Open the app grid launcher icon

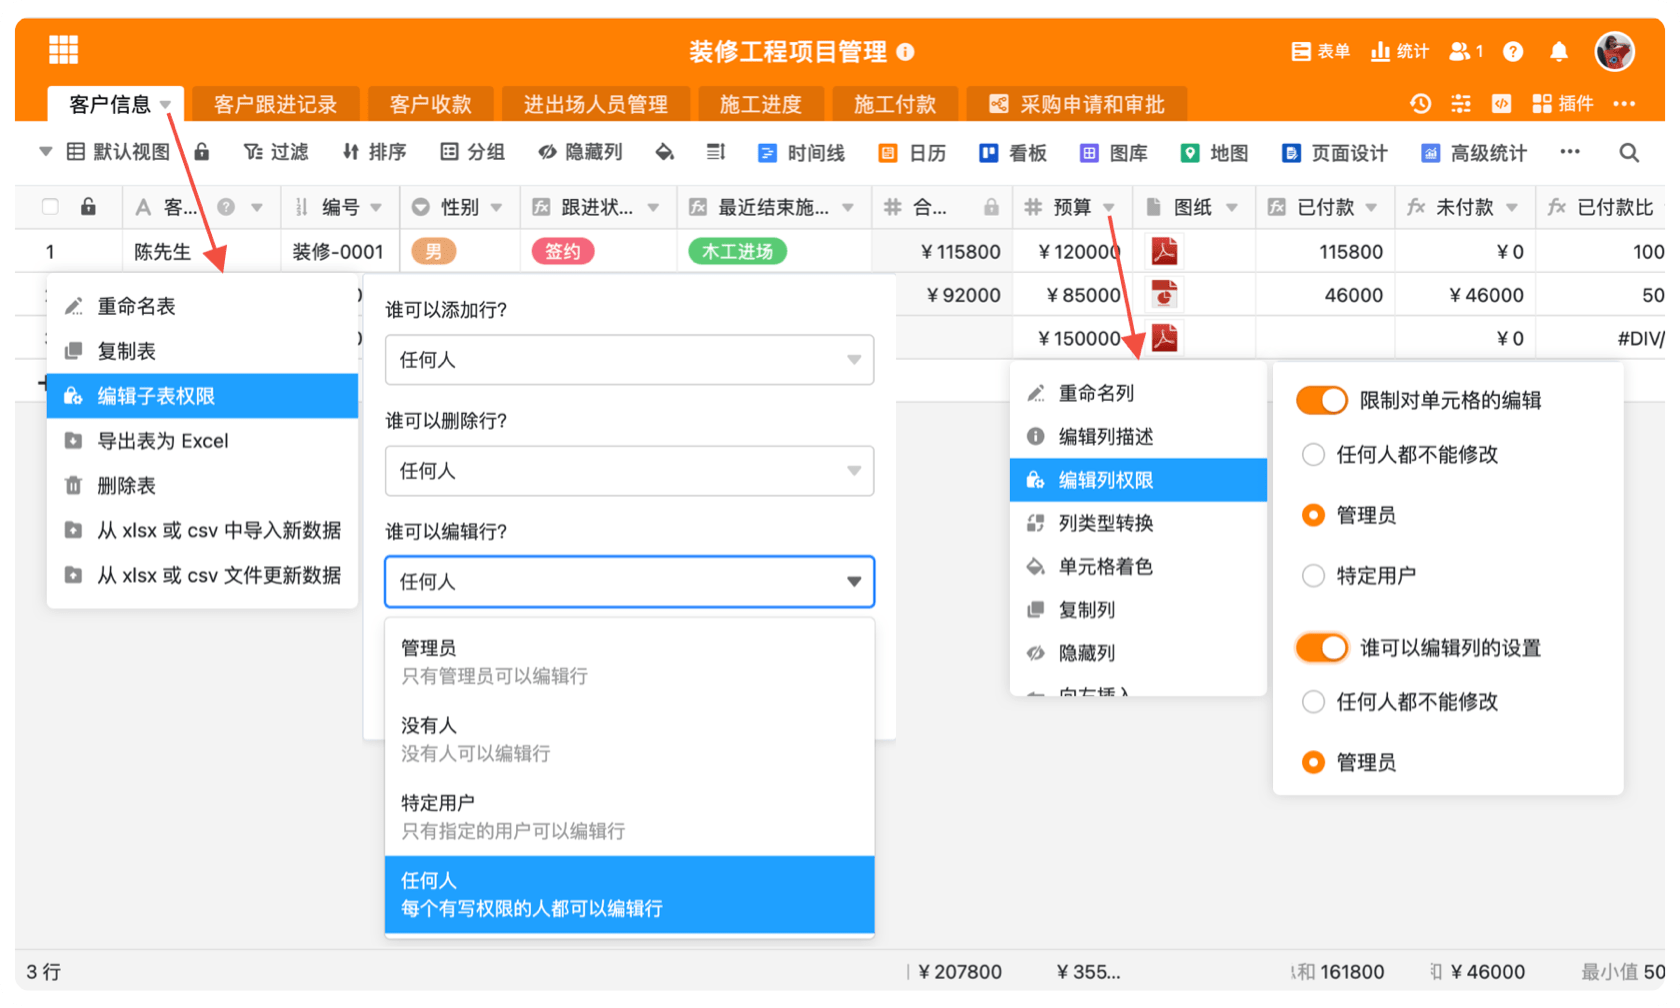click(x=63, y=49)
